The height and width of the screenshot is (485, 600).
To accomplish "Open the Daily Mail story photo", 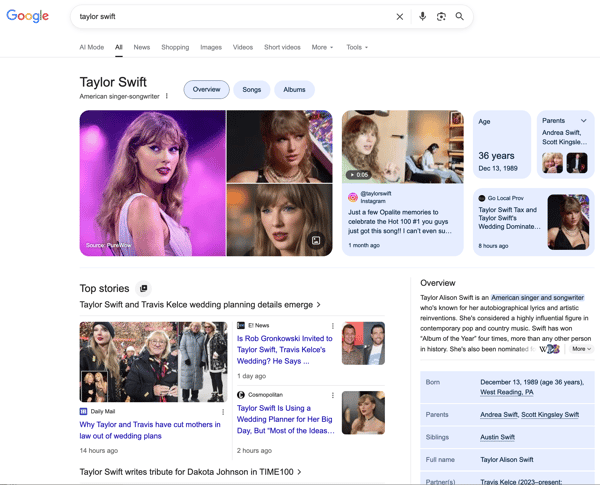I will [x=153, y=362].
